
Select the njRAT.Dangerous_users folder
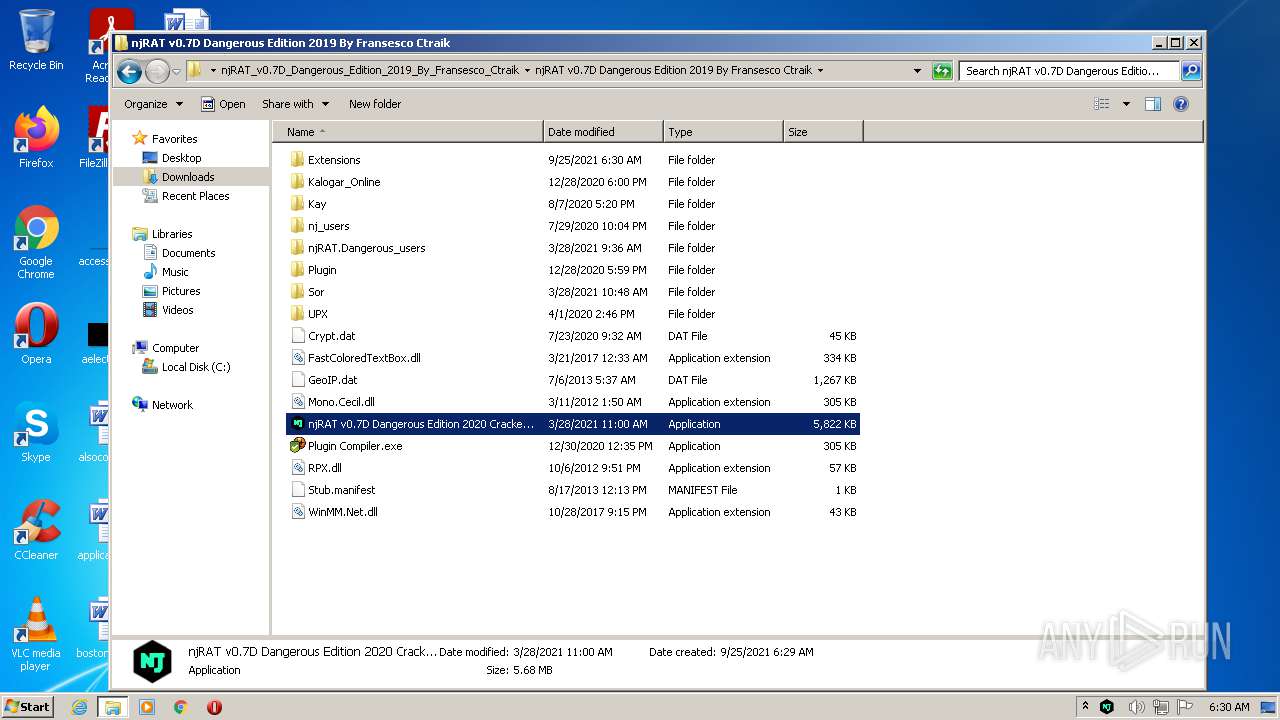point(572,248)
